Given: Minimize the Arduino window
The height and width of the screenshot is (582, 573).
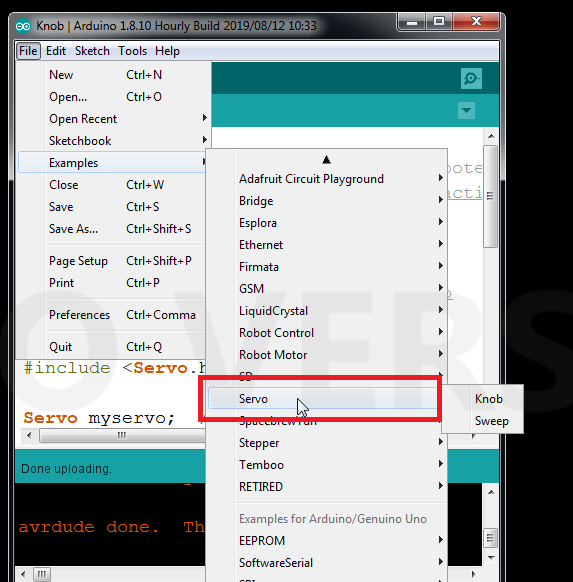Looking at the screenshot, I should pyautogui.click(x=412, y=22).
